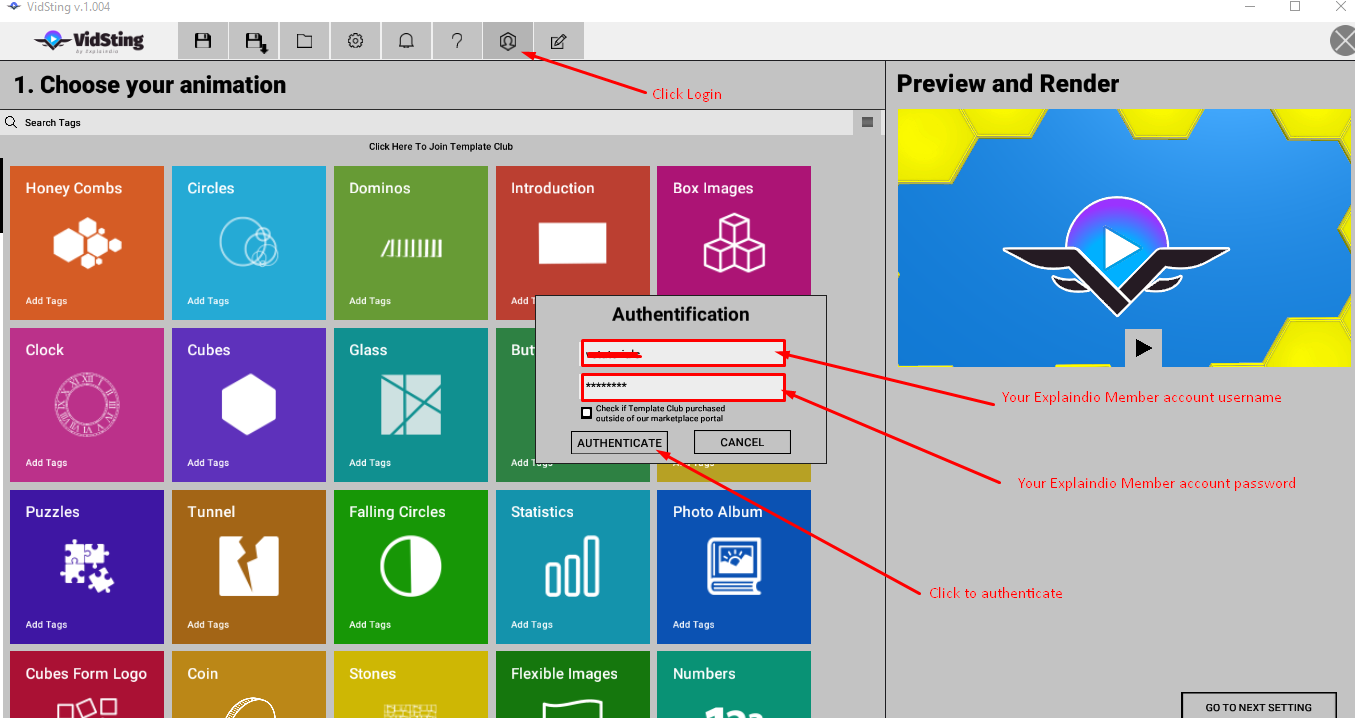Click the Login account icon
Screen dimensions: 1355x718
pos(508,41)
